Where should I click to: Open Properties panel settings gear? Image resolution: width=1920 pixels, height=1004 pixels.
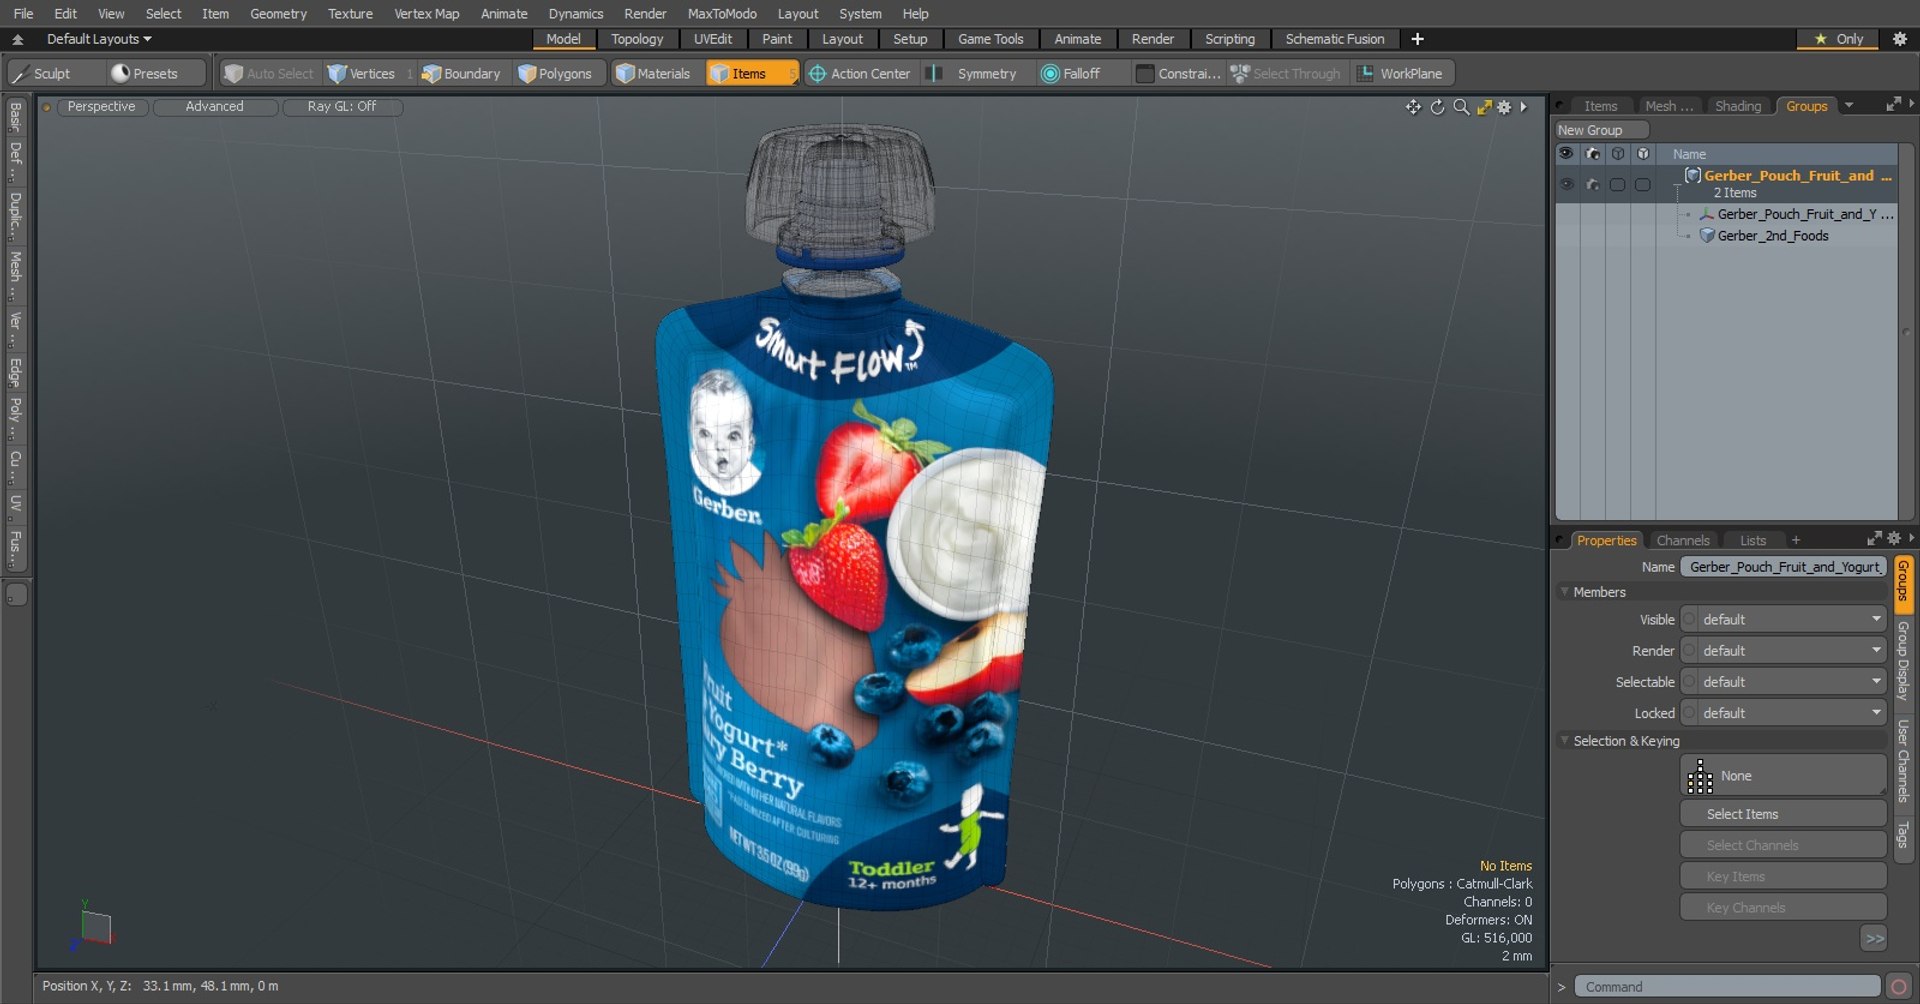(1894, 538)
